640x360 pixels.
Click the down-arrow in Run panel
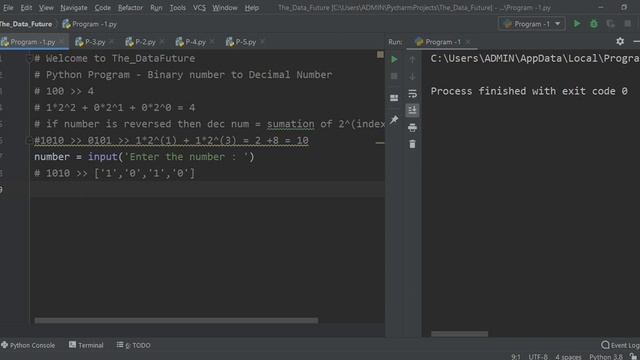[412, 76]
